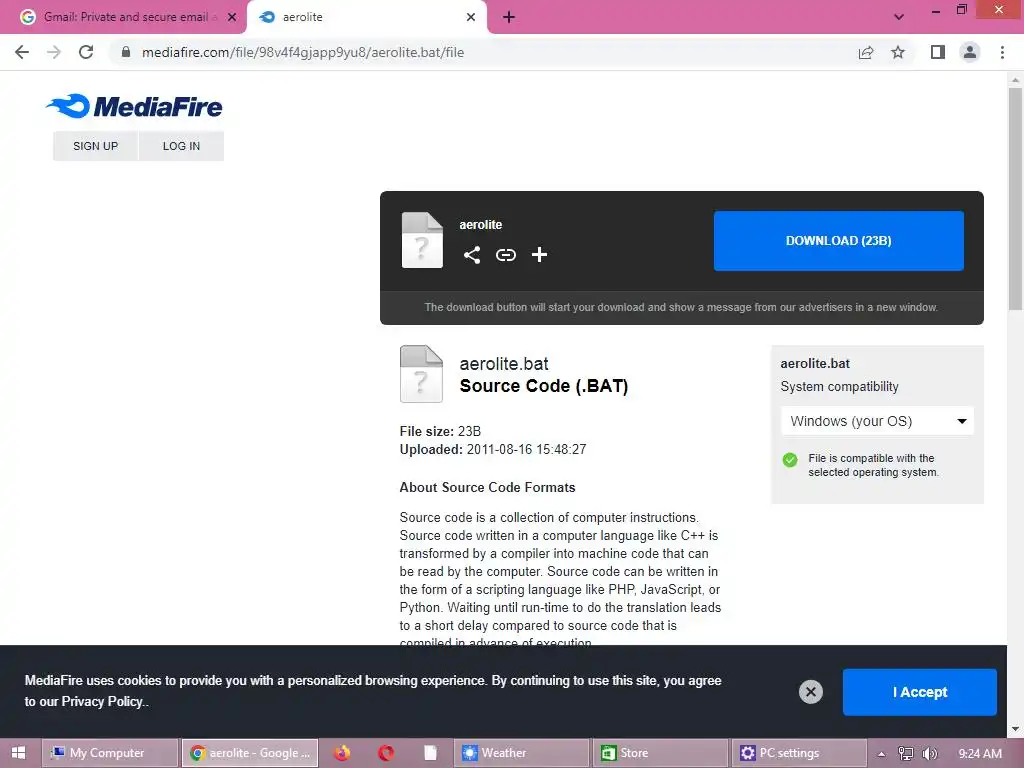1024x768 pixels.
Task: Click the 'aerolite' file name in dark box
Action: (x=481, y=225)
